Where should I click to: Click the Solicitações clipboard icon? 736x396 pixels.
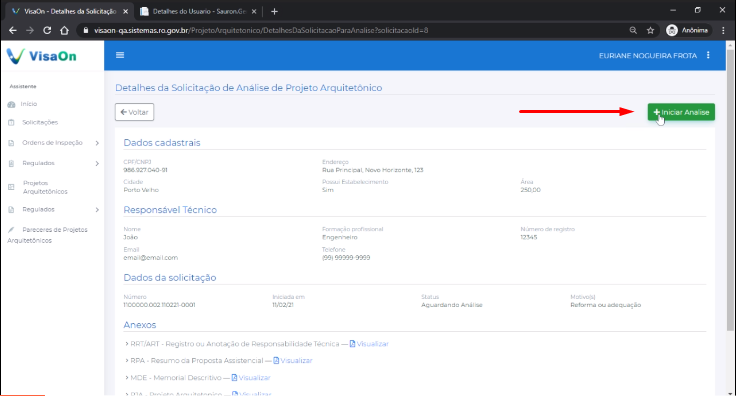pos(11,123)
